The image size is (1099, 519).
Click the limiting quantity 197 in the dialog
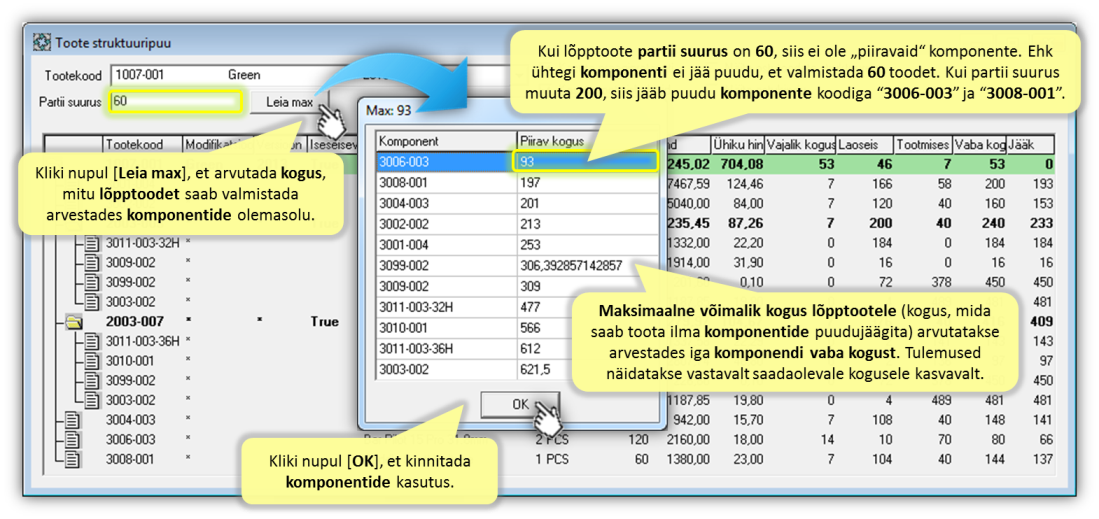point(530,182)
